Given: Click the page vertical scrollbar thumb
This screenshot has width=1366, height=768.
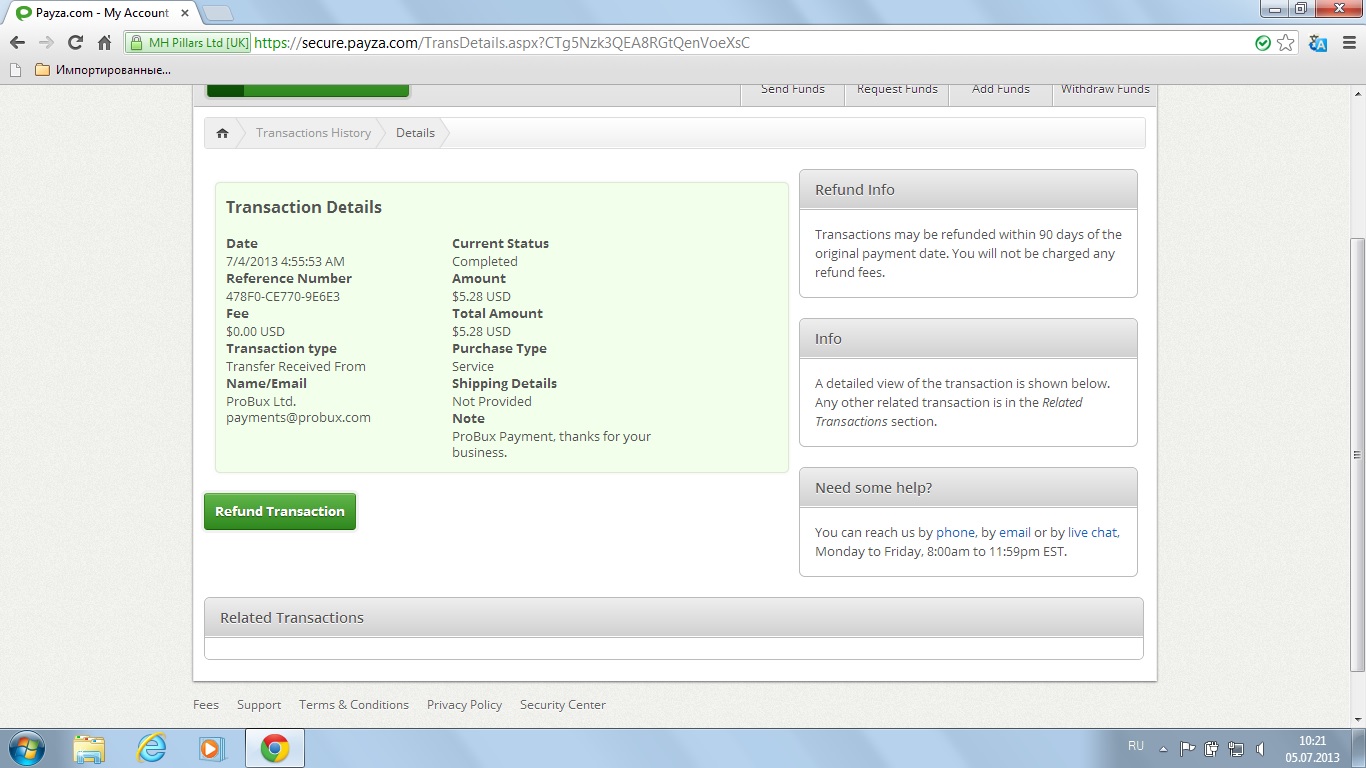Looking at the screenshot, I should (1357, 455).
